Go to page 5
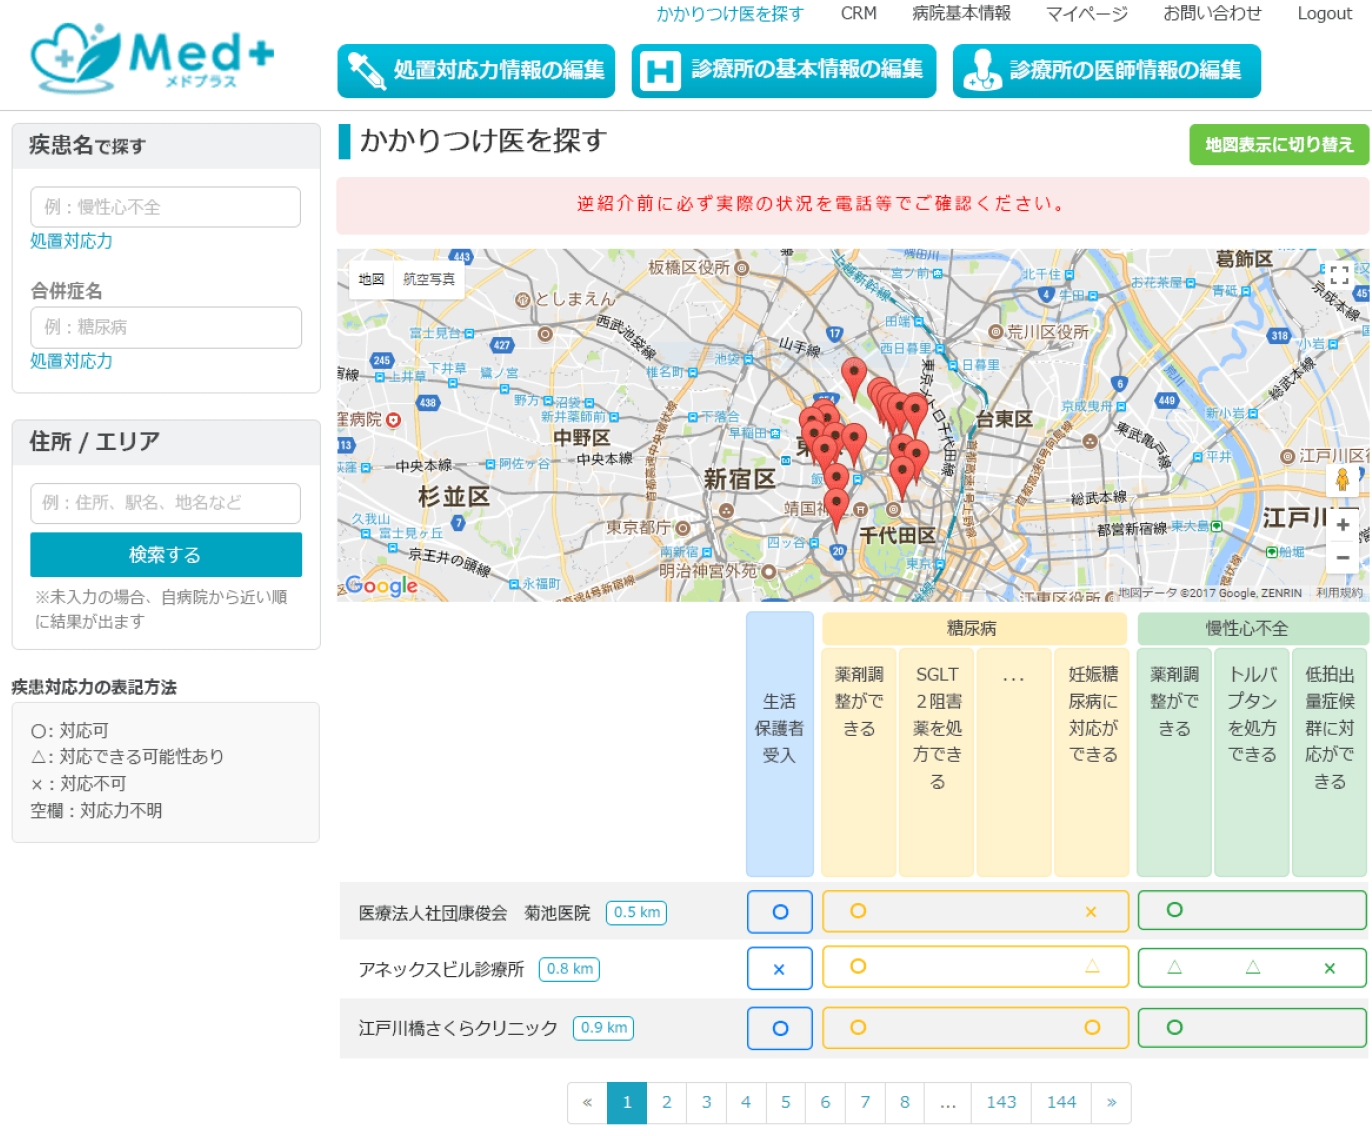 (785, 1103)
